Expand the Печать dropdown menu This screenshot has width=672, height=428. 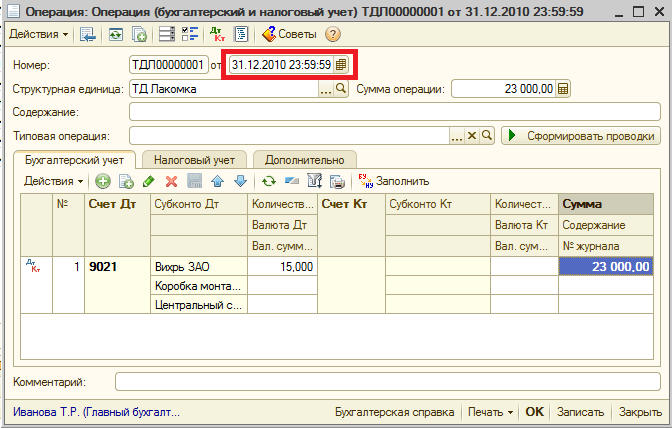[491, 412]
